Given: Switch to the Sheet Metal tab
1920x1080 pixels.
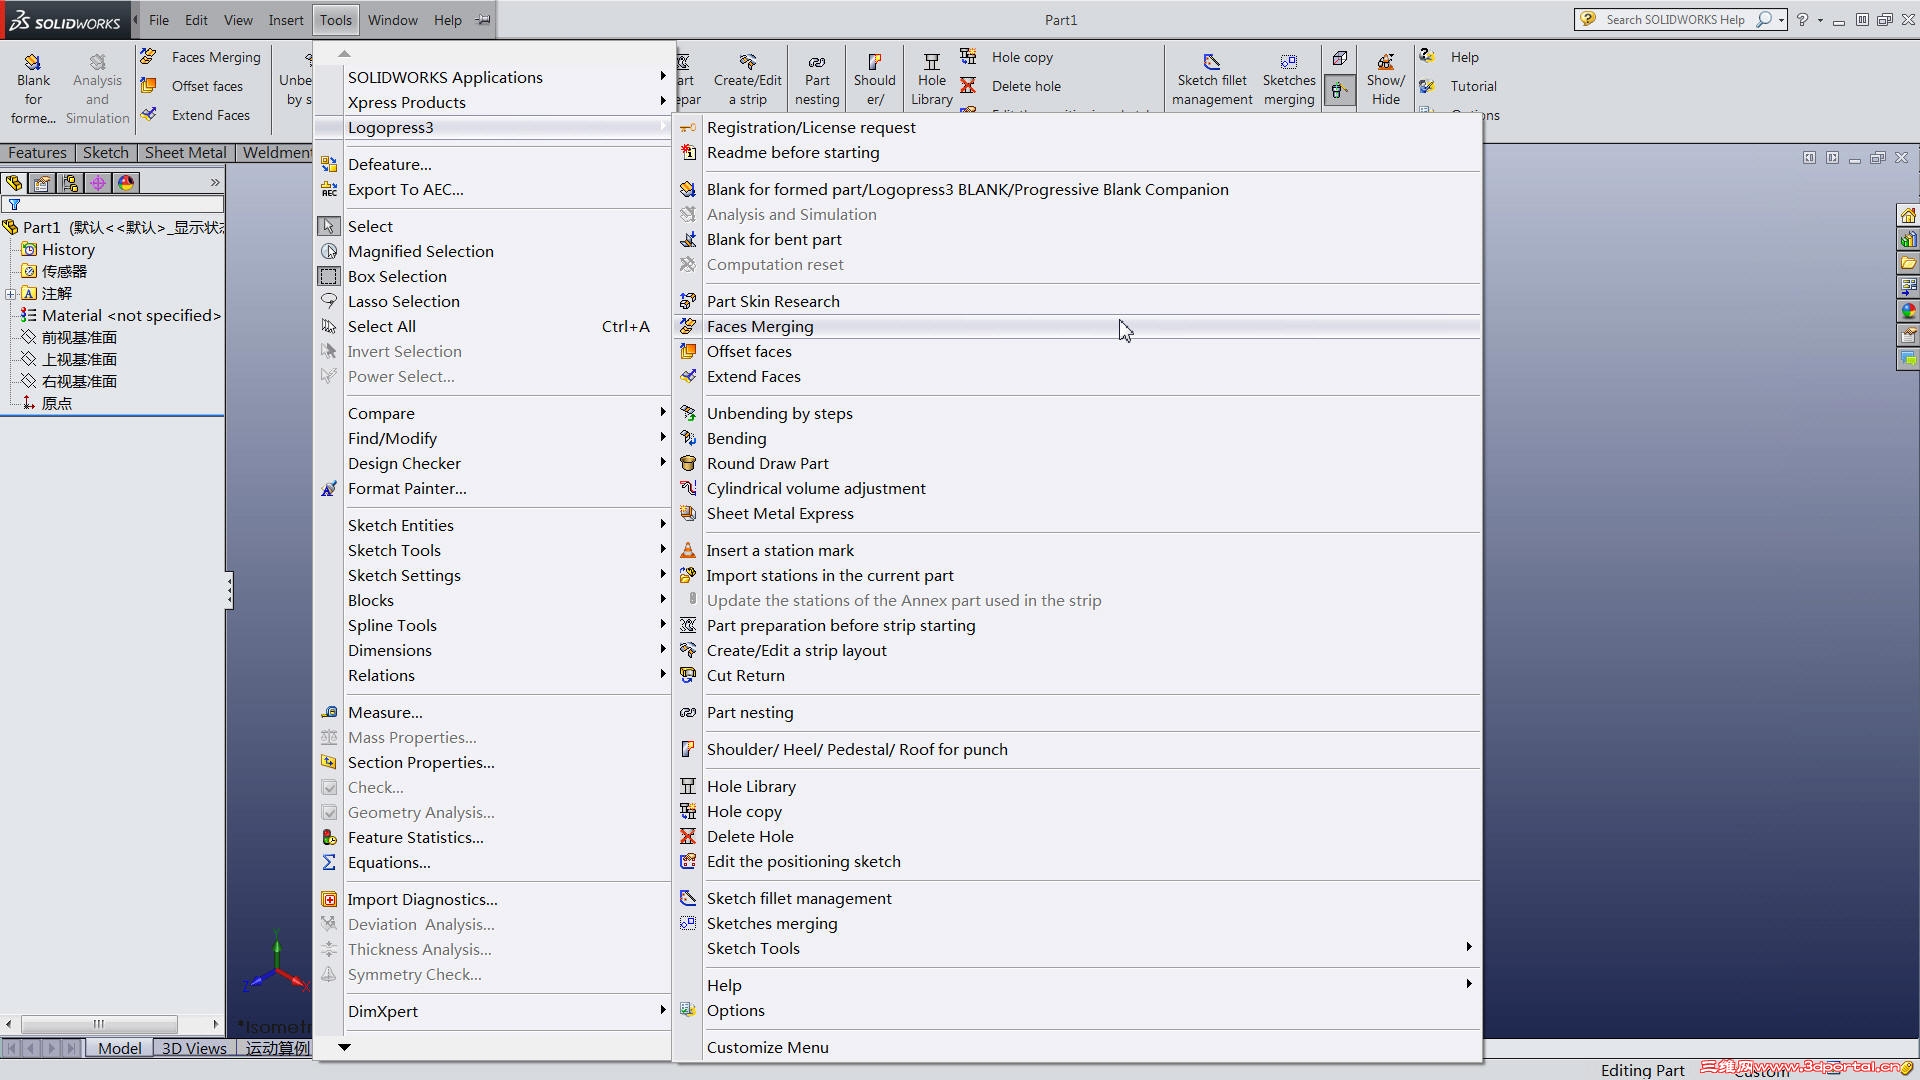Looking at the screenshot, I should pos(185,153).
